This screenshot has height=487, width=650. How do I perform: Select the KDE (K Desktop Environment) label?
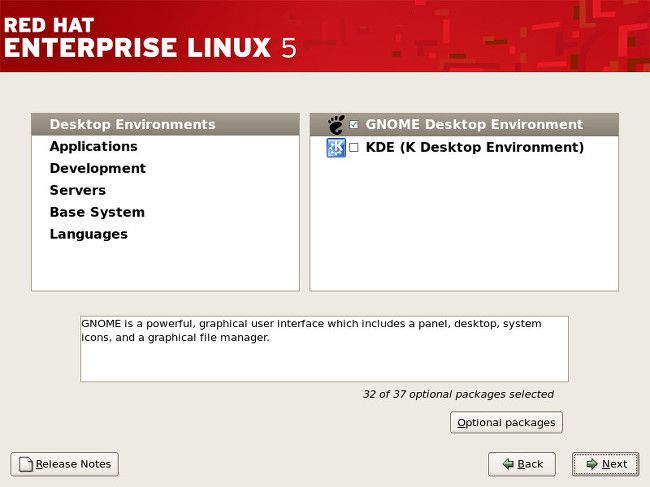pyautogui.click(x=475, y=147)
